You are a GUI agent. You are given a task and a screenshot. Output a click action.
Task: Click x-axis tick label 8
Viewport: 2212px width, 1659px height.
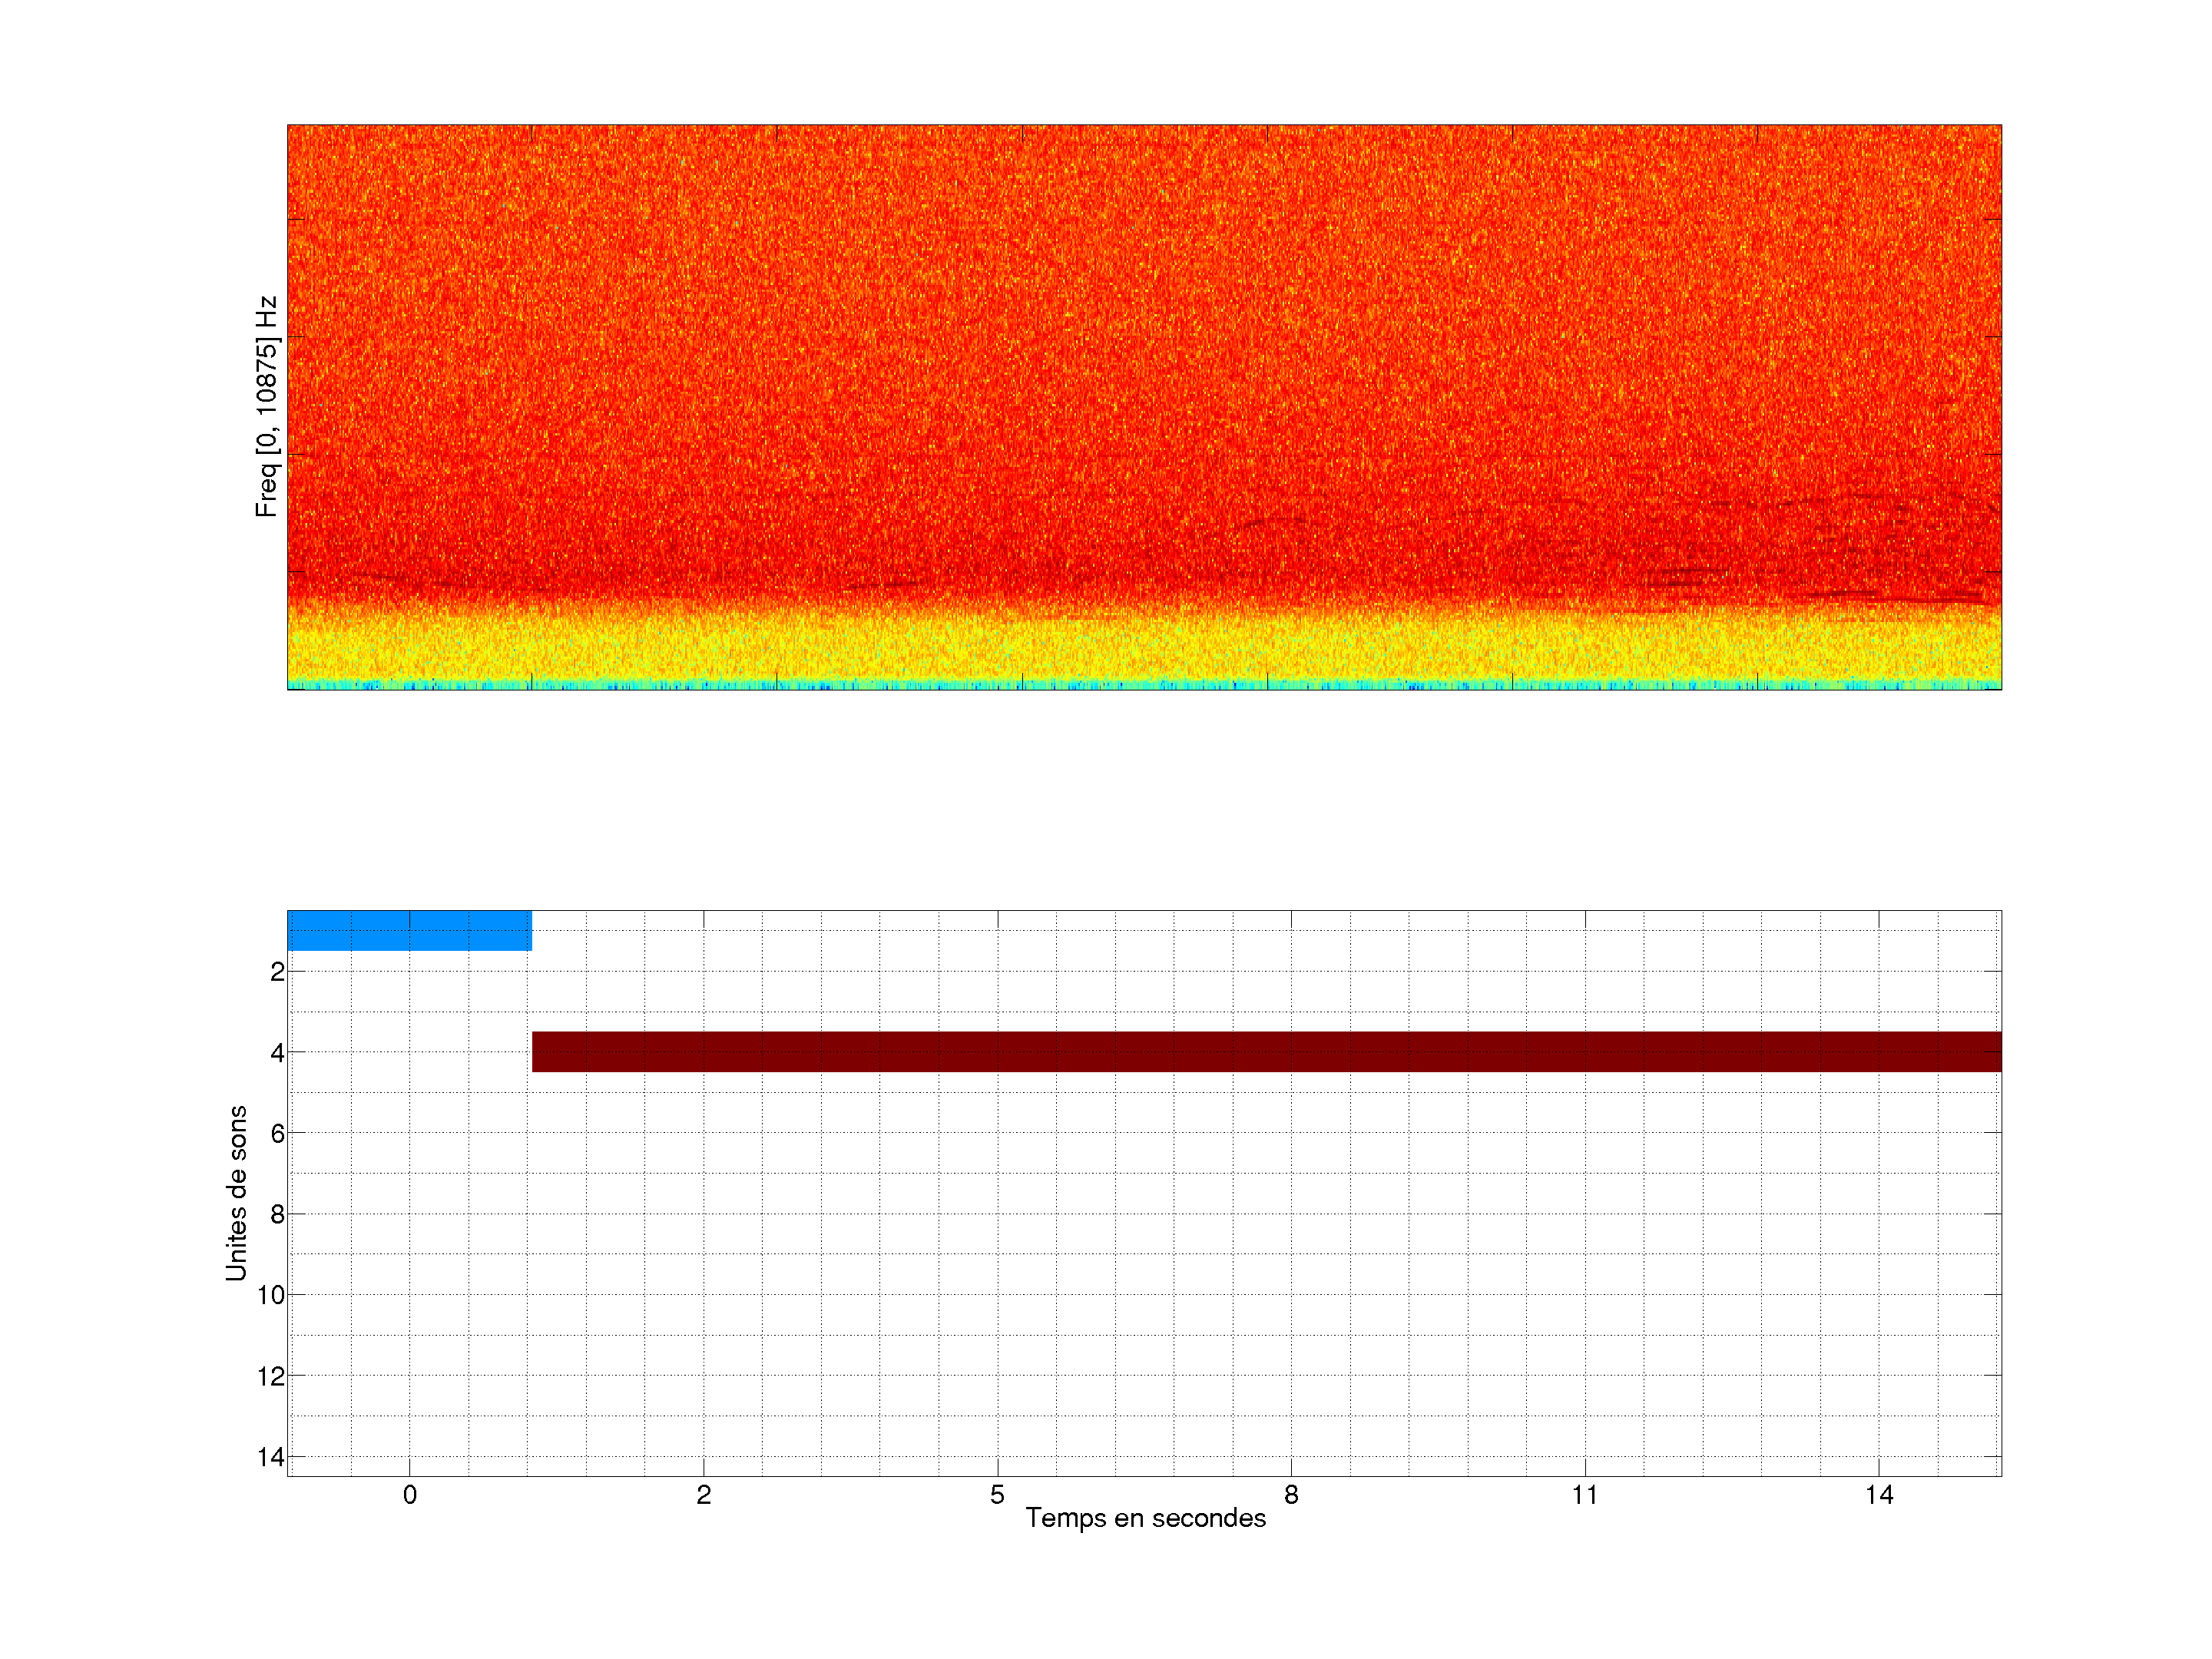click(1291, 1495)
